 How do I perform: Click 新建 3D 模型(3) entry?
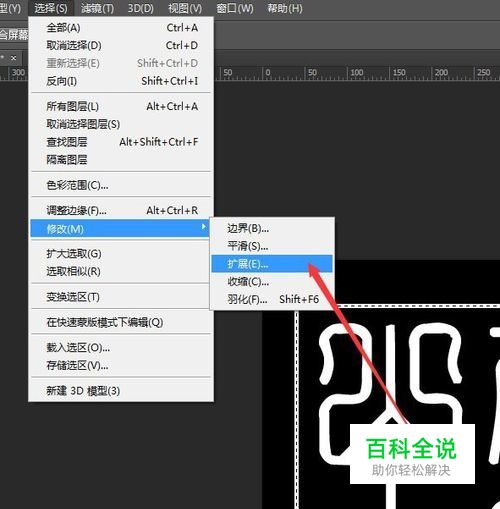point(122,391)
